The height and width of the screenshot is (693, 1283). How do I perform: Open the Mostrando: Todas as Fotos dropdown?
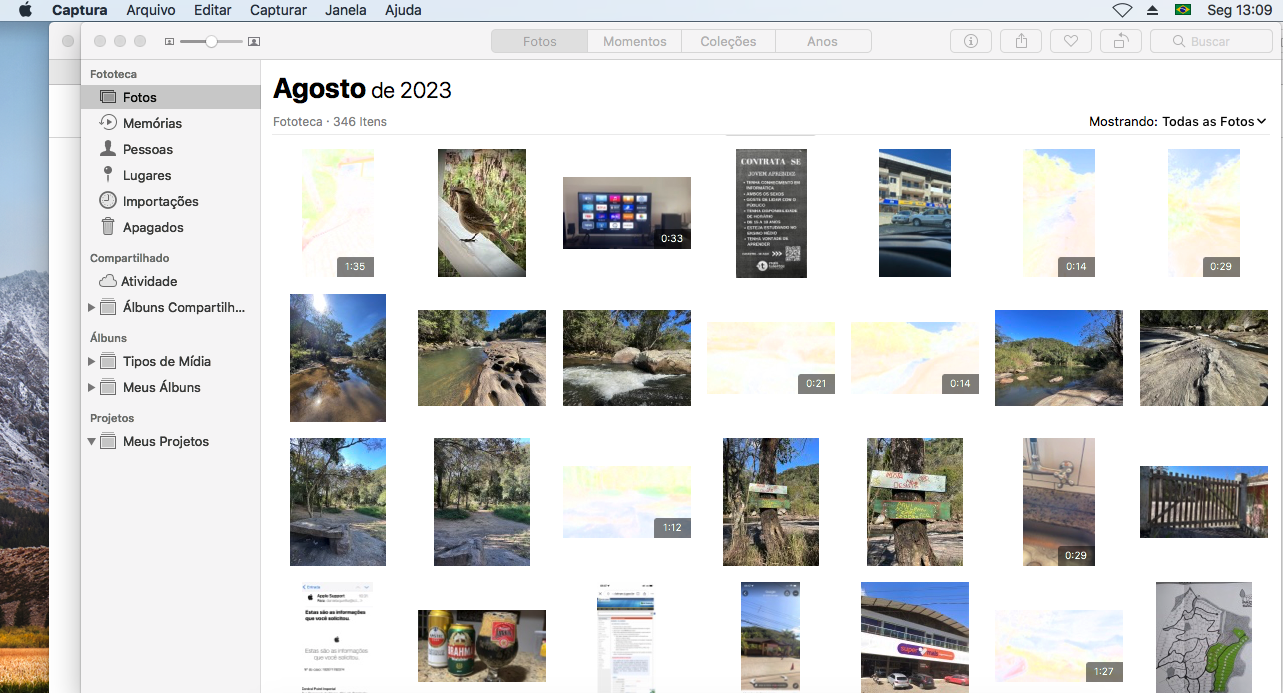pyautogui.click(x=1177, y=121)
